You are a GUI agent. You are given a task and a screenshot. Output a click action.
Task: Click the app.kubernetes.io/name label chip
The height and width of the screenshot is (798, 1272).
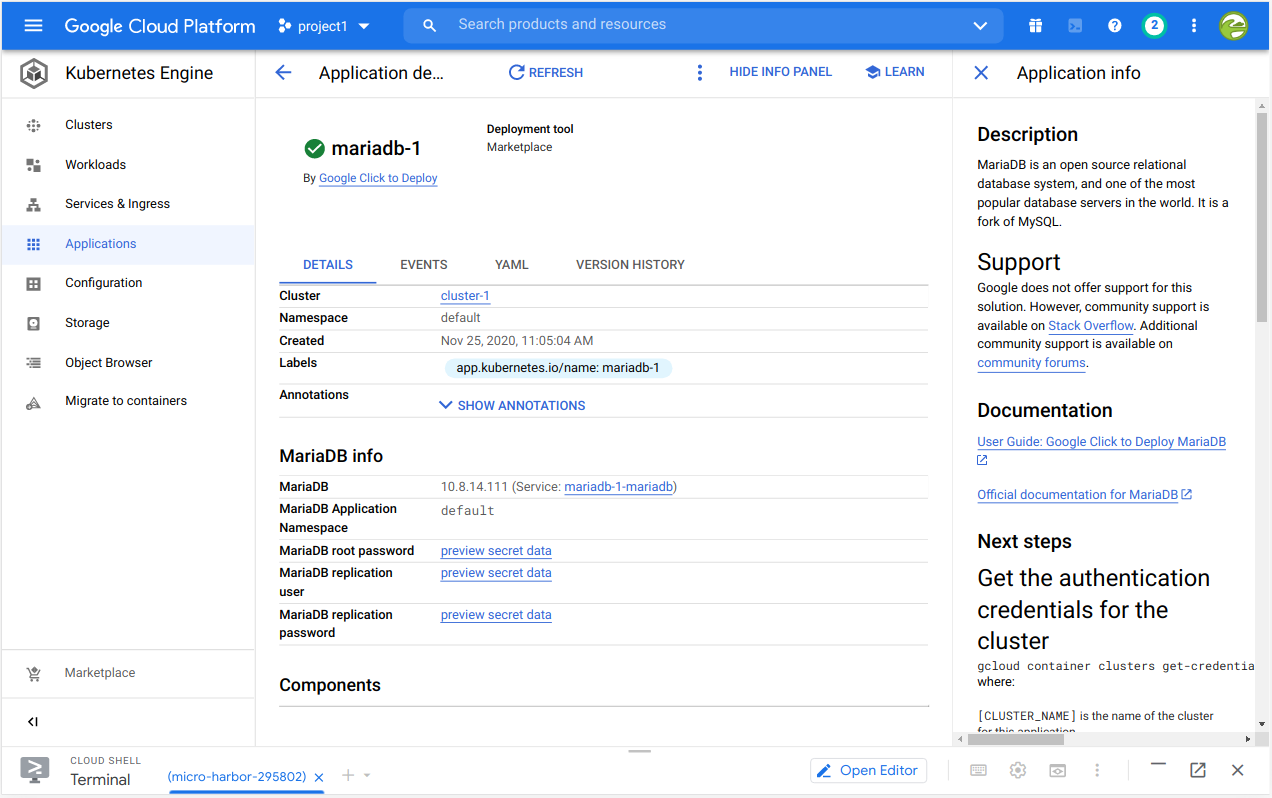(558, 368)
